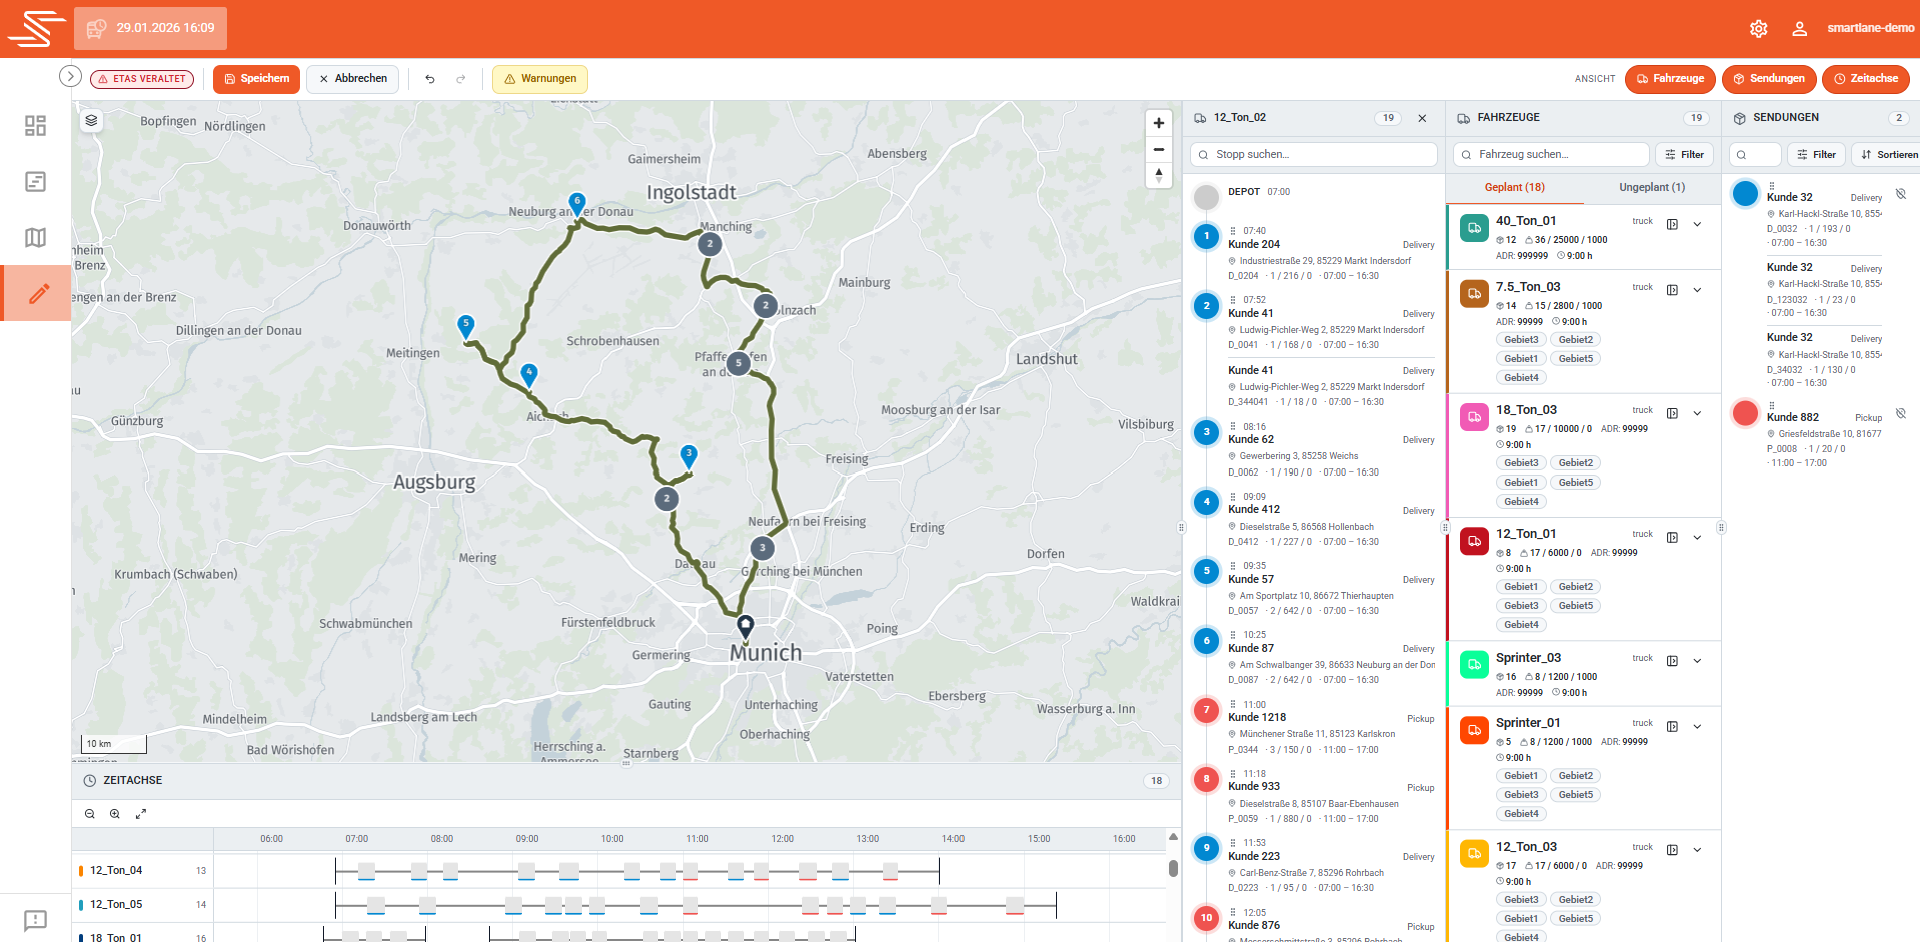
Task: Open details icon for Sprinter_03
Action: coord(1672,661)
